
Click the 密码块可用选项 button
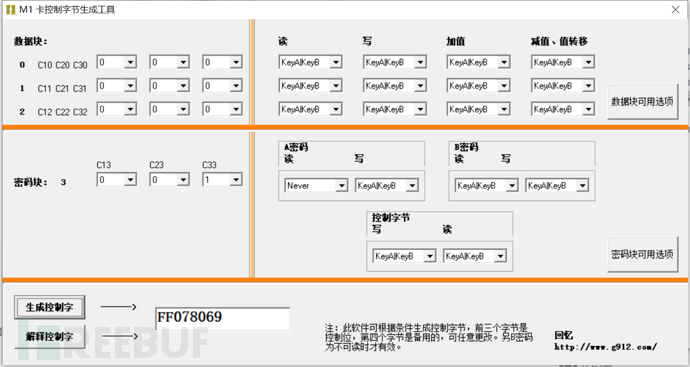pyautogui.click(x=642, y=254)
